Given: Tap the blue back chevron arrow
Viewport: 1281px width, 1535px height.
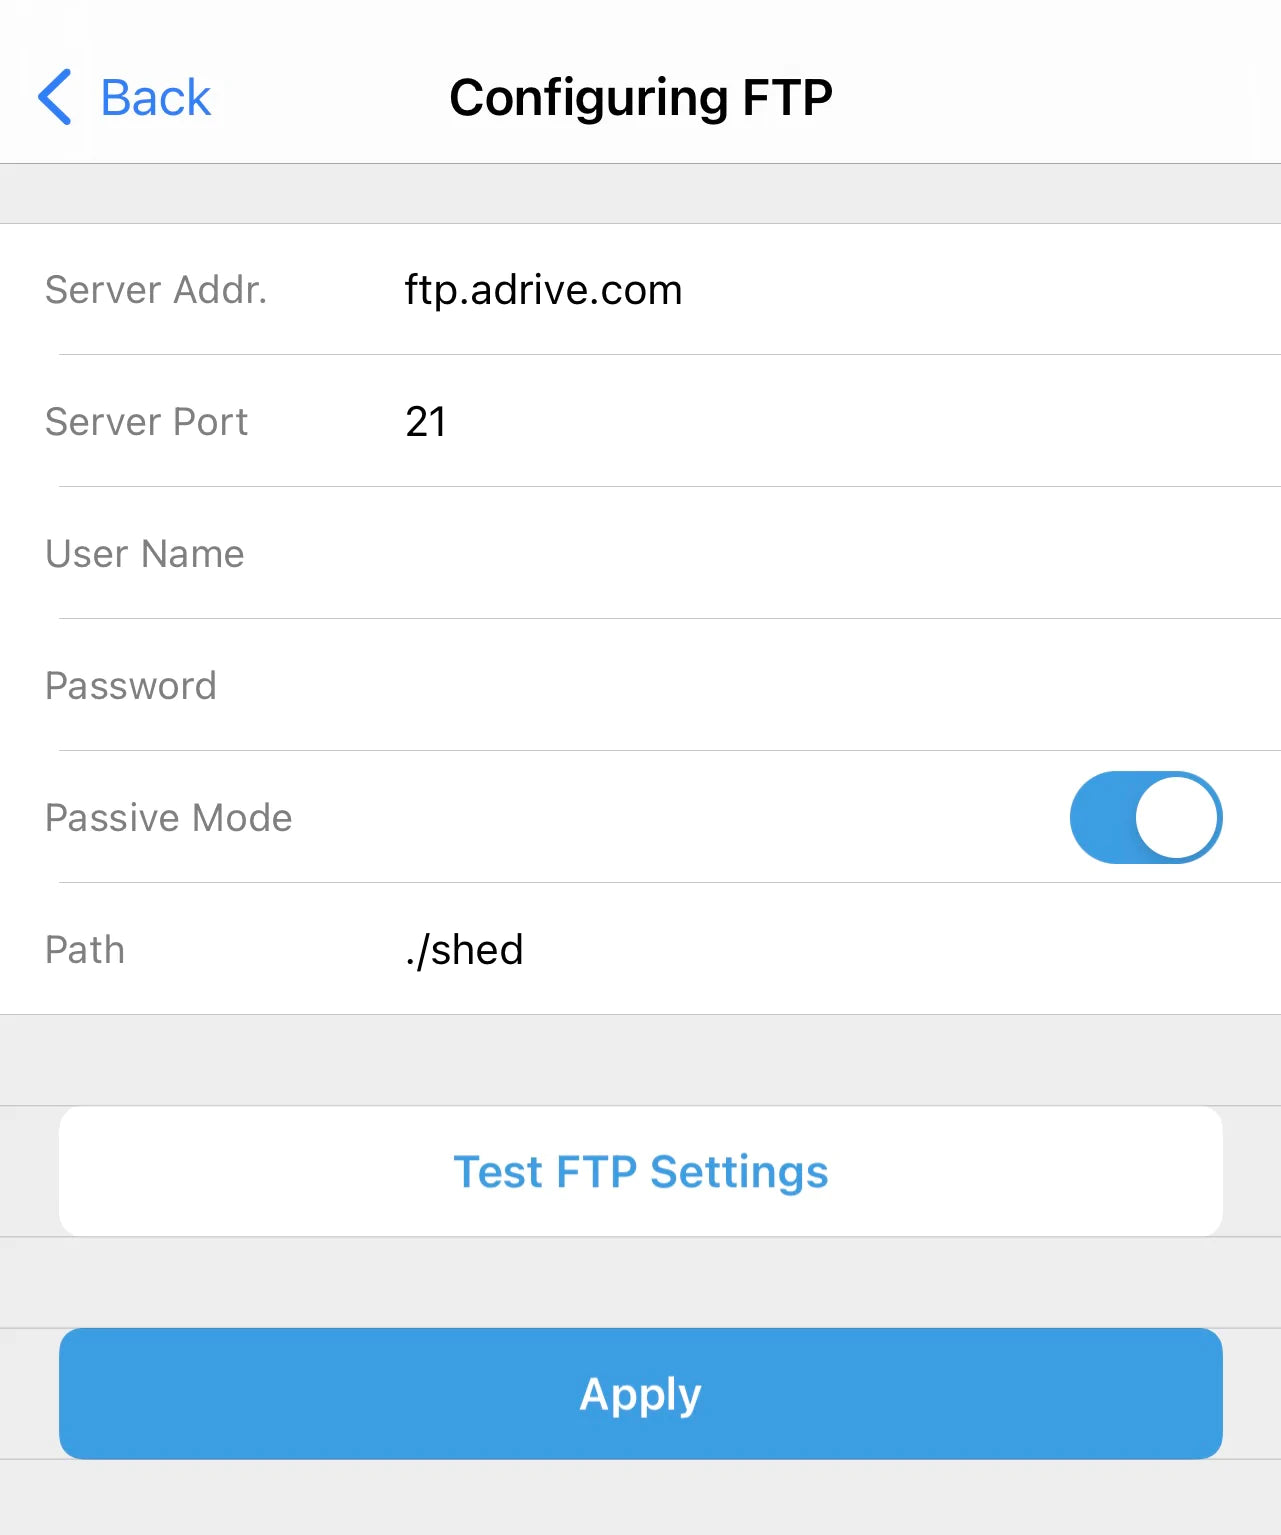Looking at the screenshot, I should point(55,97).
